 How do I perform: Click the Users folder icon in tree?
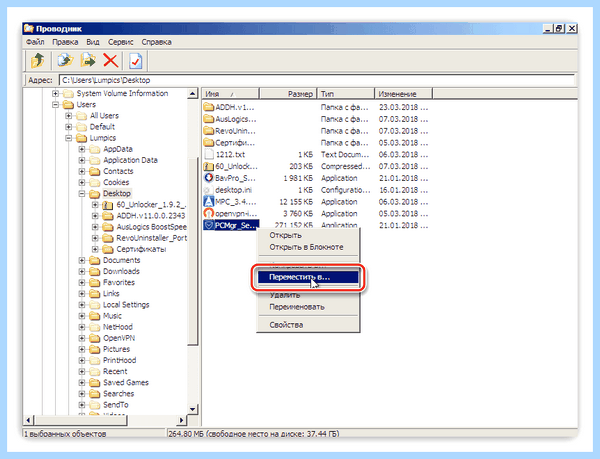68,104
